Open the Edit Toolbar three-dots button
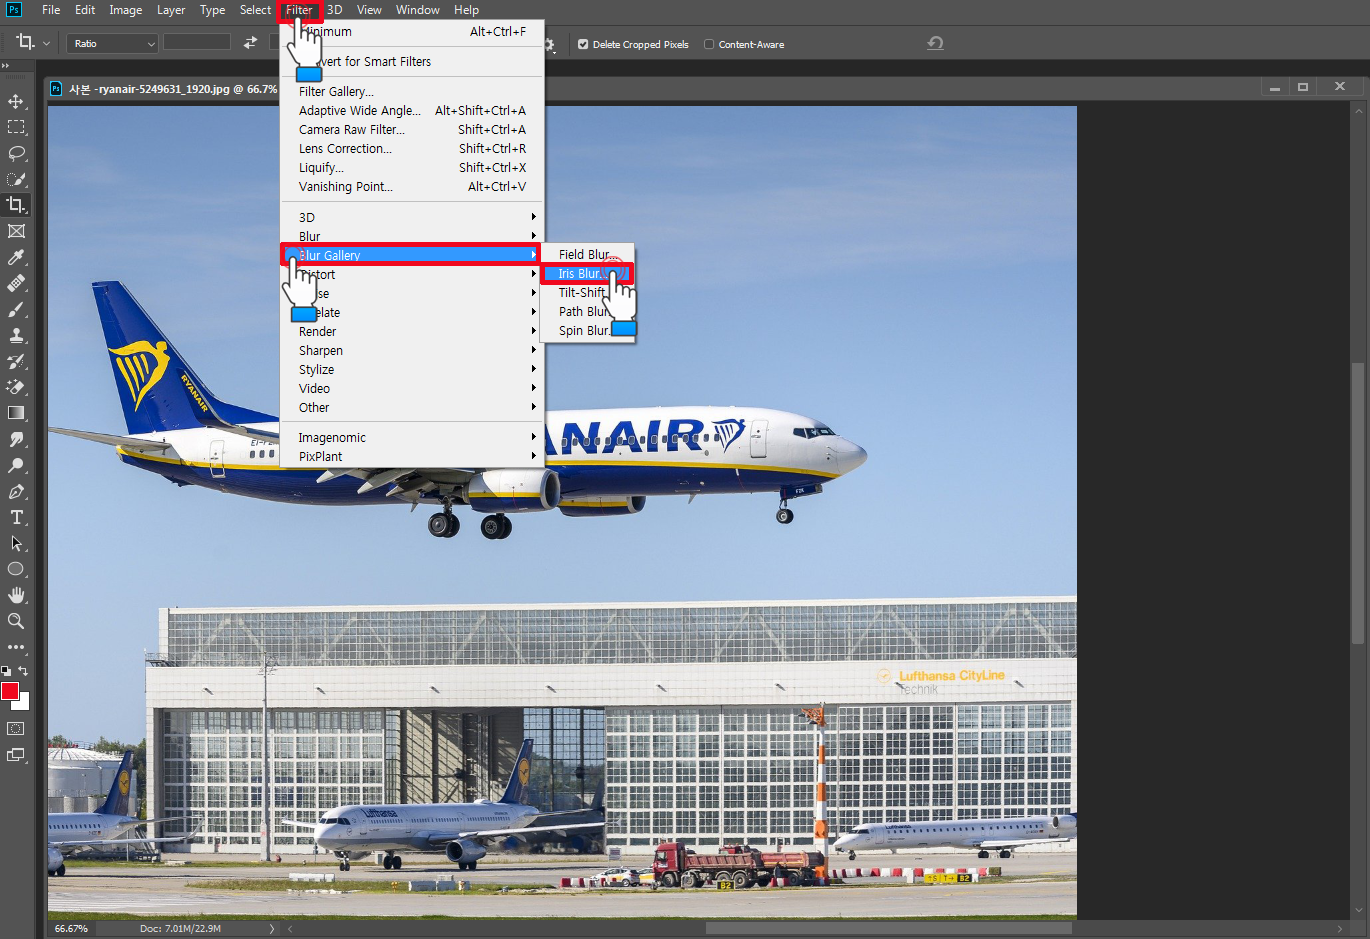Viewport: 1370px width, 939px height. (16, 647)
